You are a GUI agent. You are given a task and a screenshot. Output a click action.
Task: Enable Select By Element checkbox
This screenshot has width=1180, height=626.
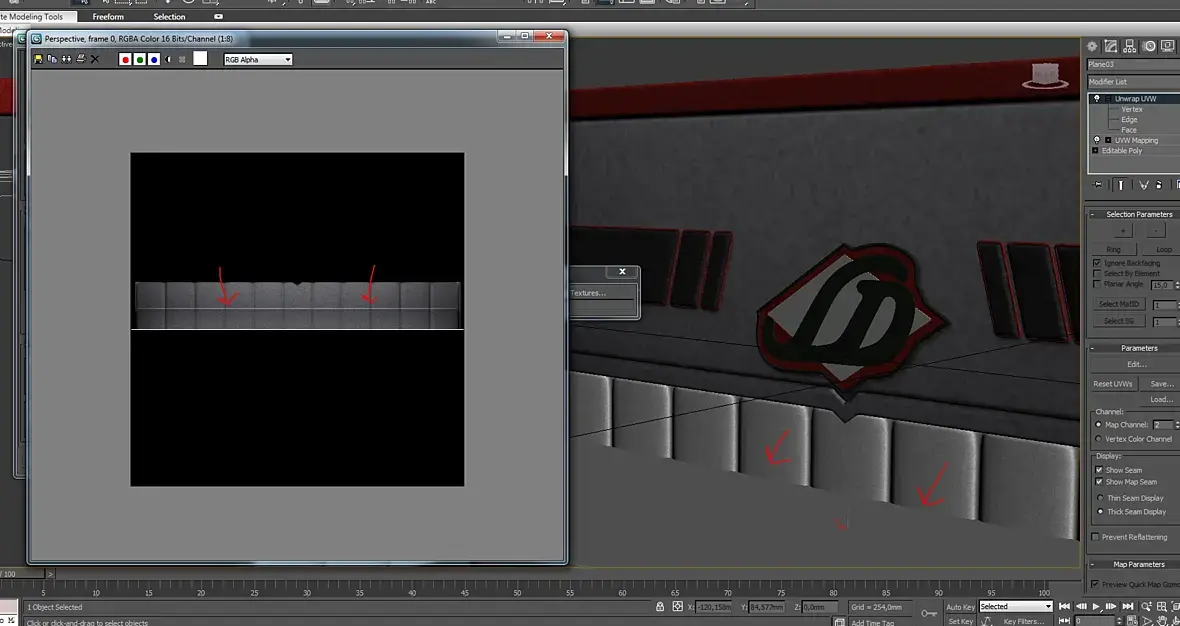tap(1096, 274)
